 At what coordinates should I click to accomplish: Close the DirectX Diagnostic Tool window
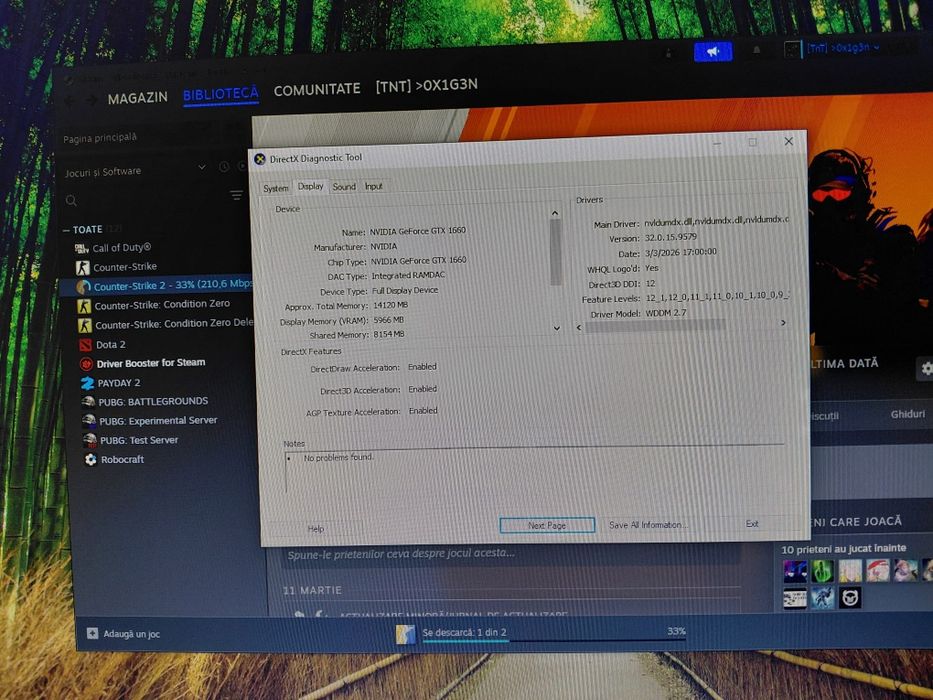point(788,142)
